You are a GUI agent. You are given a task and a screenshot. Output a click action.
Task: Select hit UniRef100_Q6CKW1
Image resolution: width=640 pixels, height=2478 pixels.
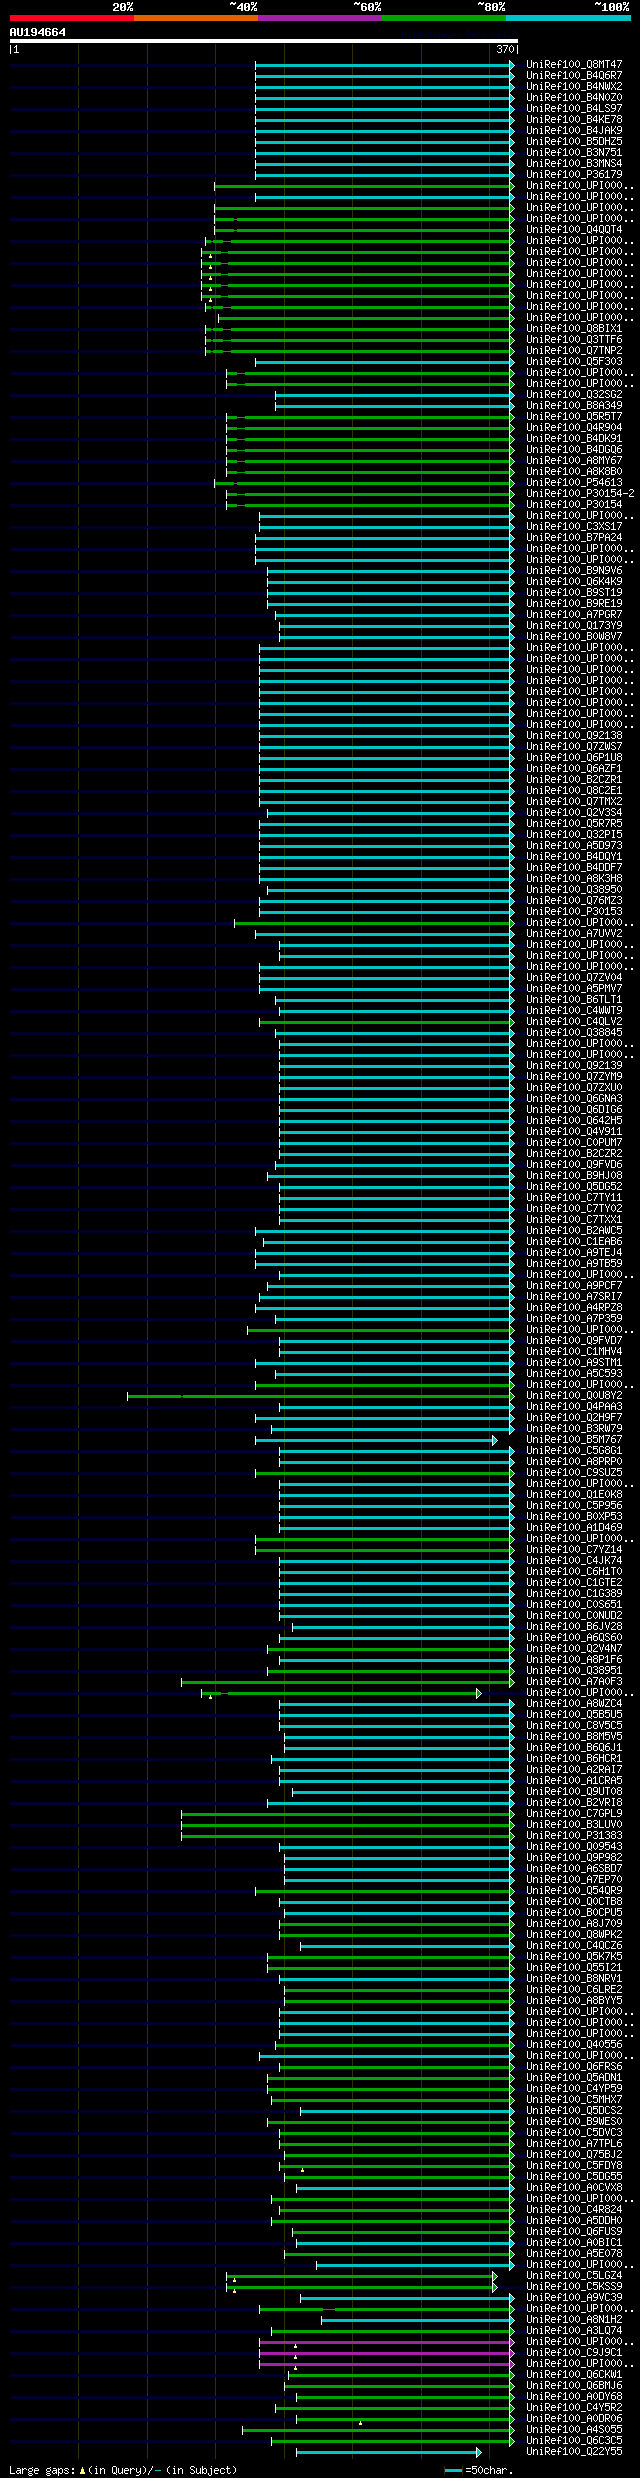click(574, 2375)
